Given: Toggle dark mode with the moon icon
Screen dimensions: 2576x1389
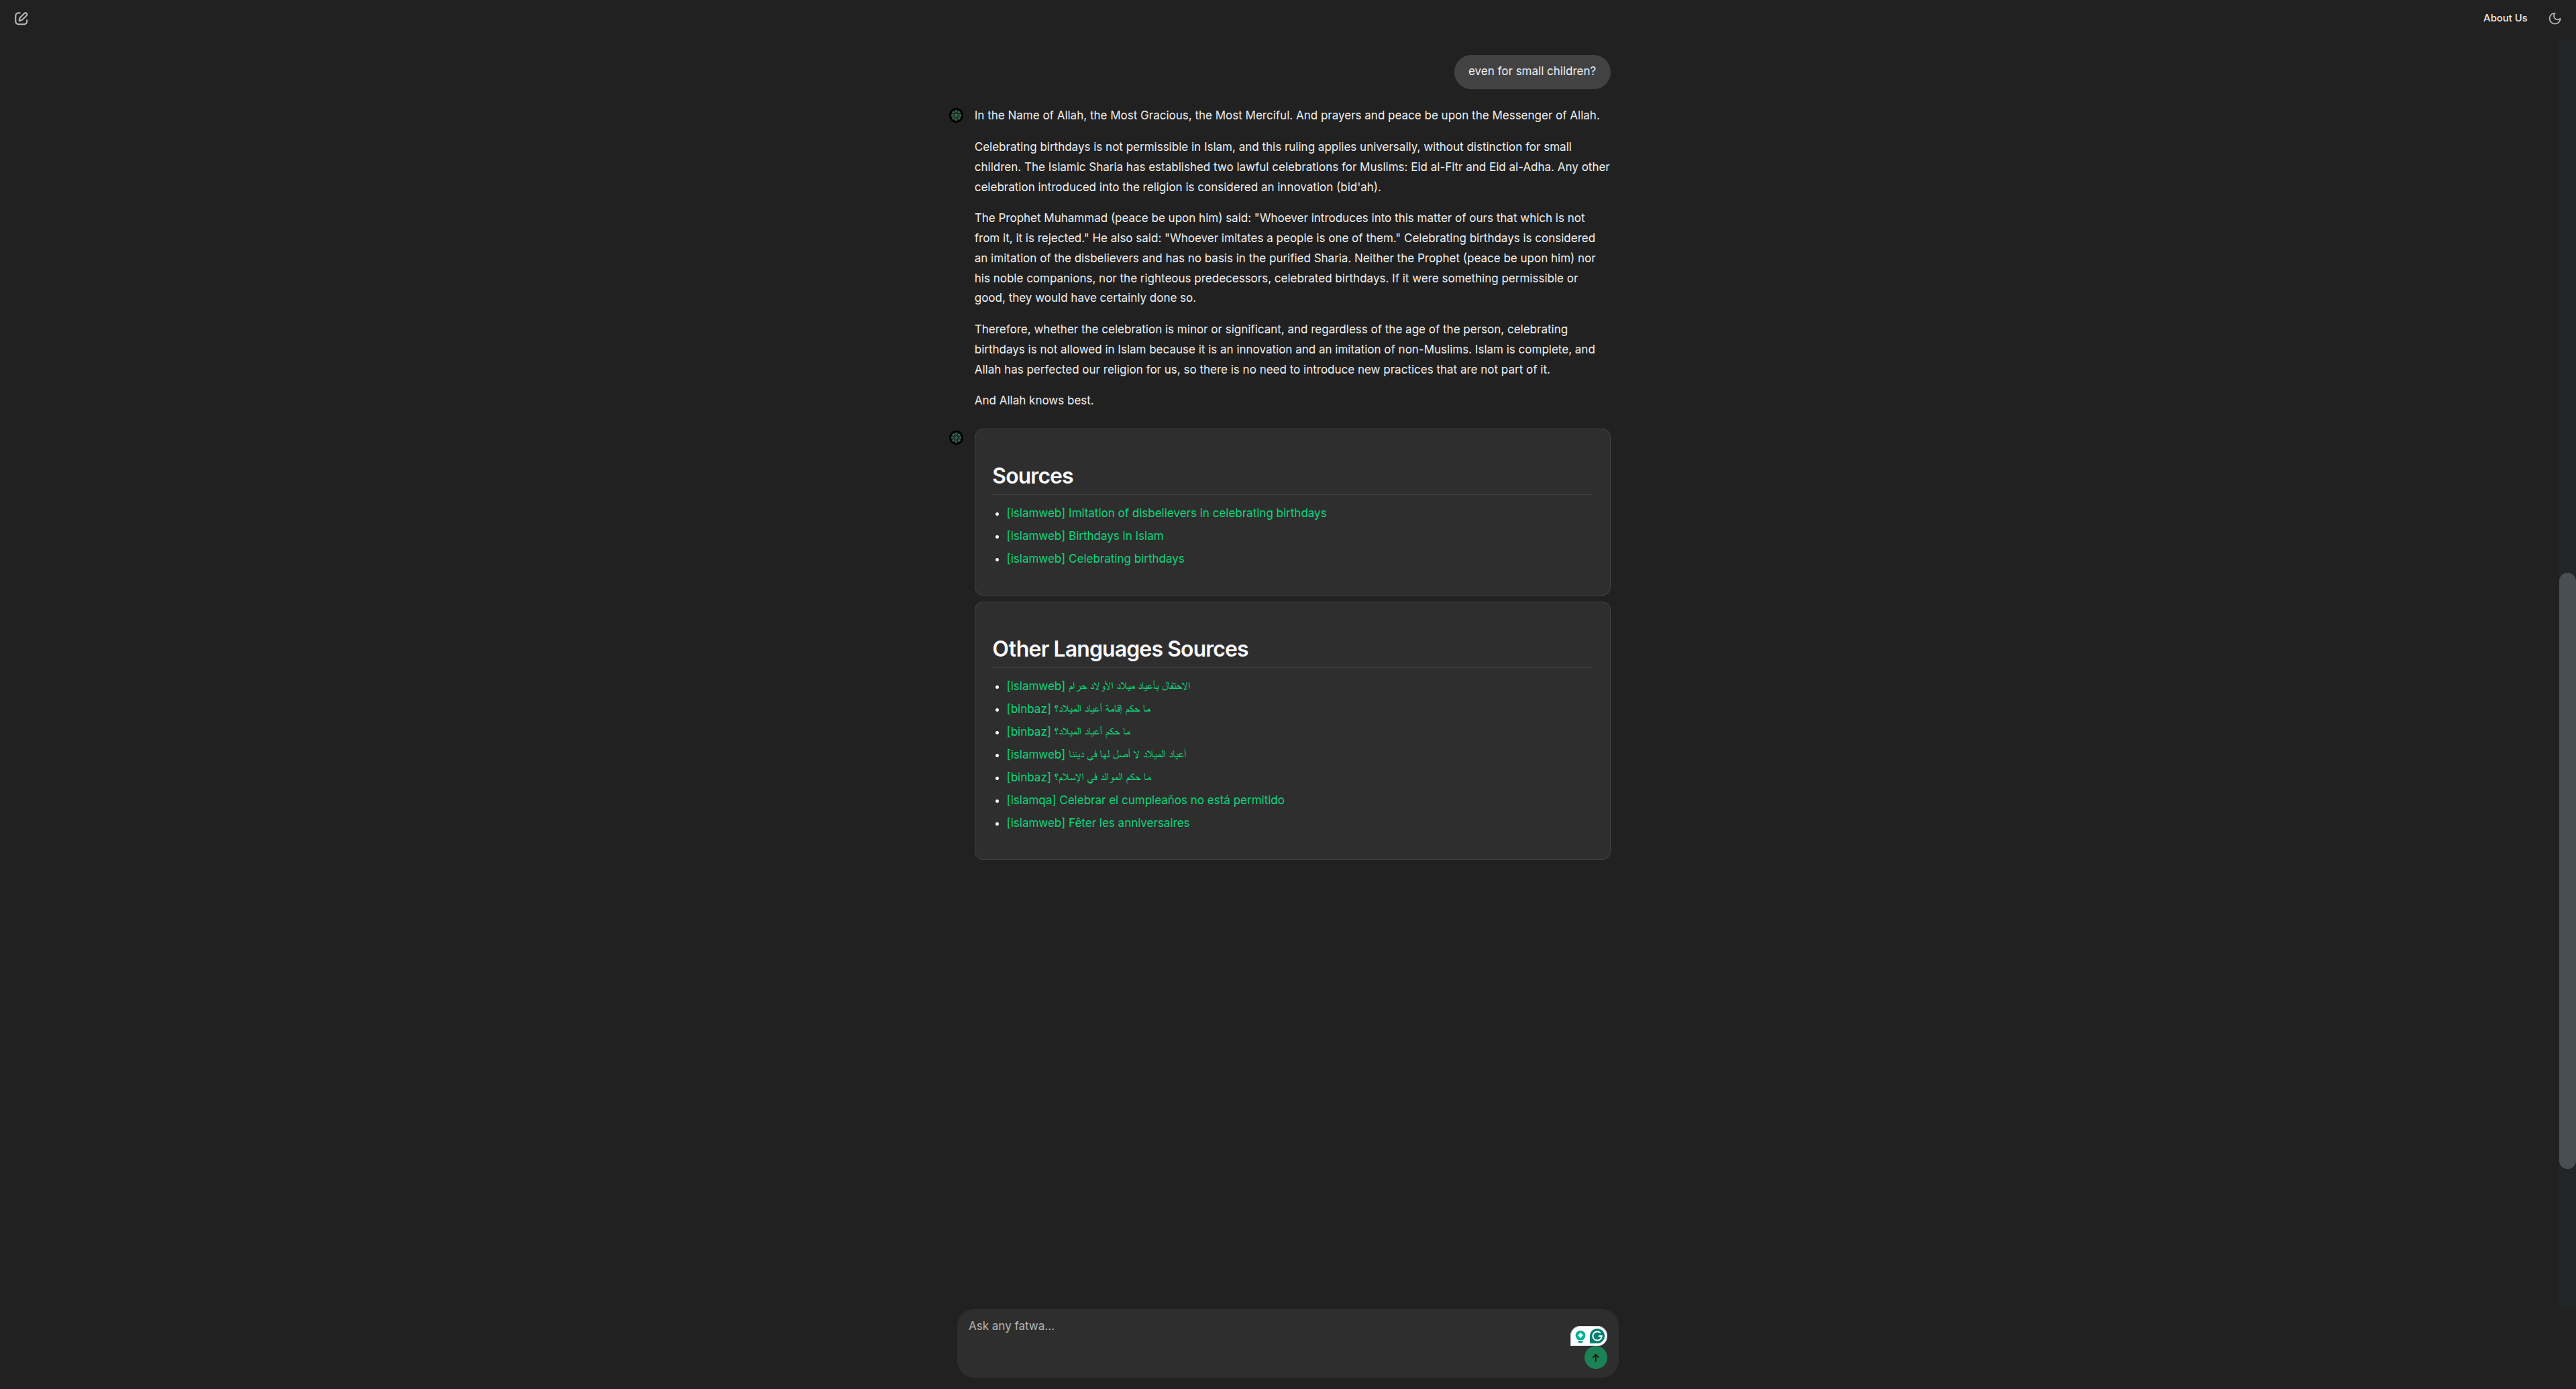Looking at the screenshot, I should (2554, 18).
